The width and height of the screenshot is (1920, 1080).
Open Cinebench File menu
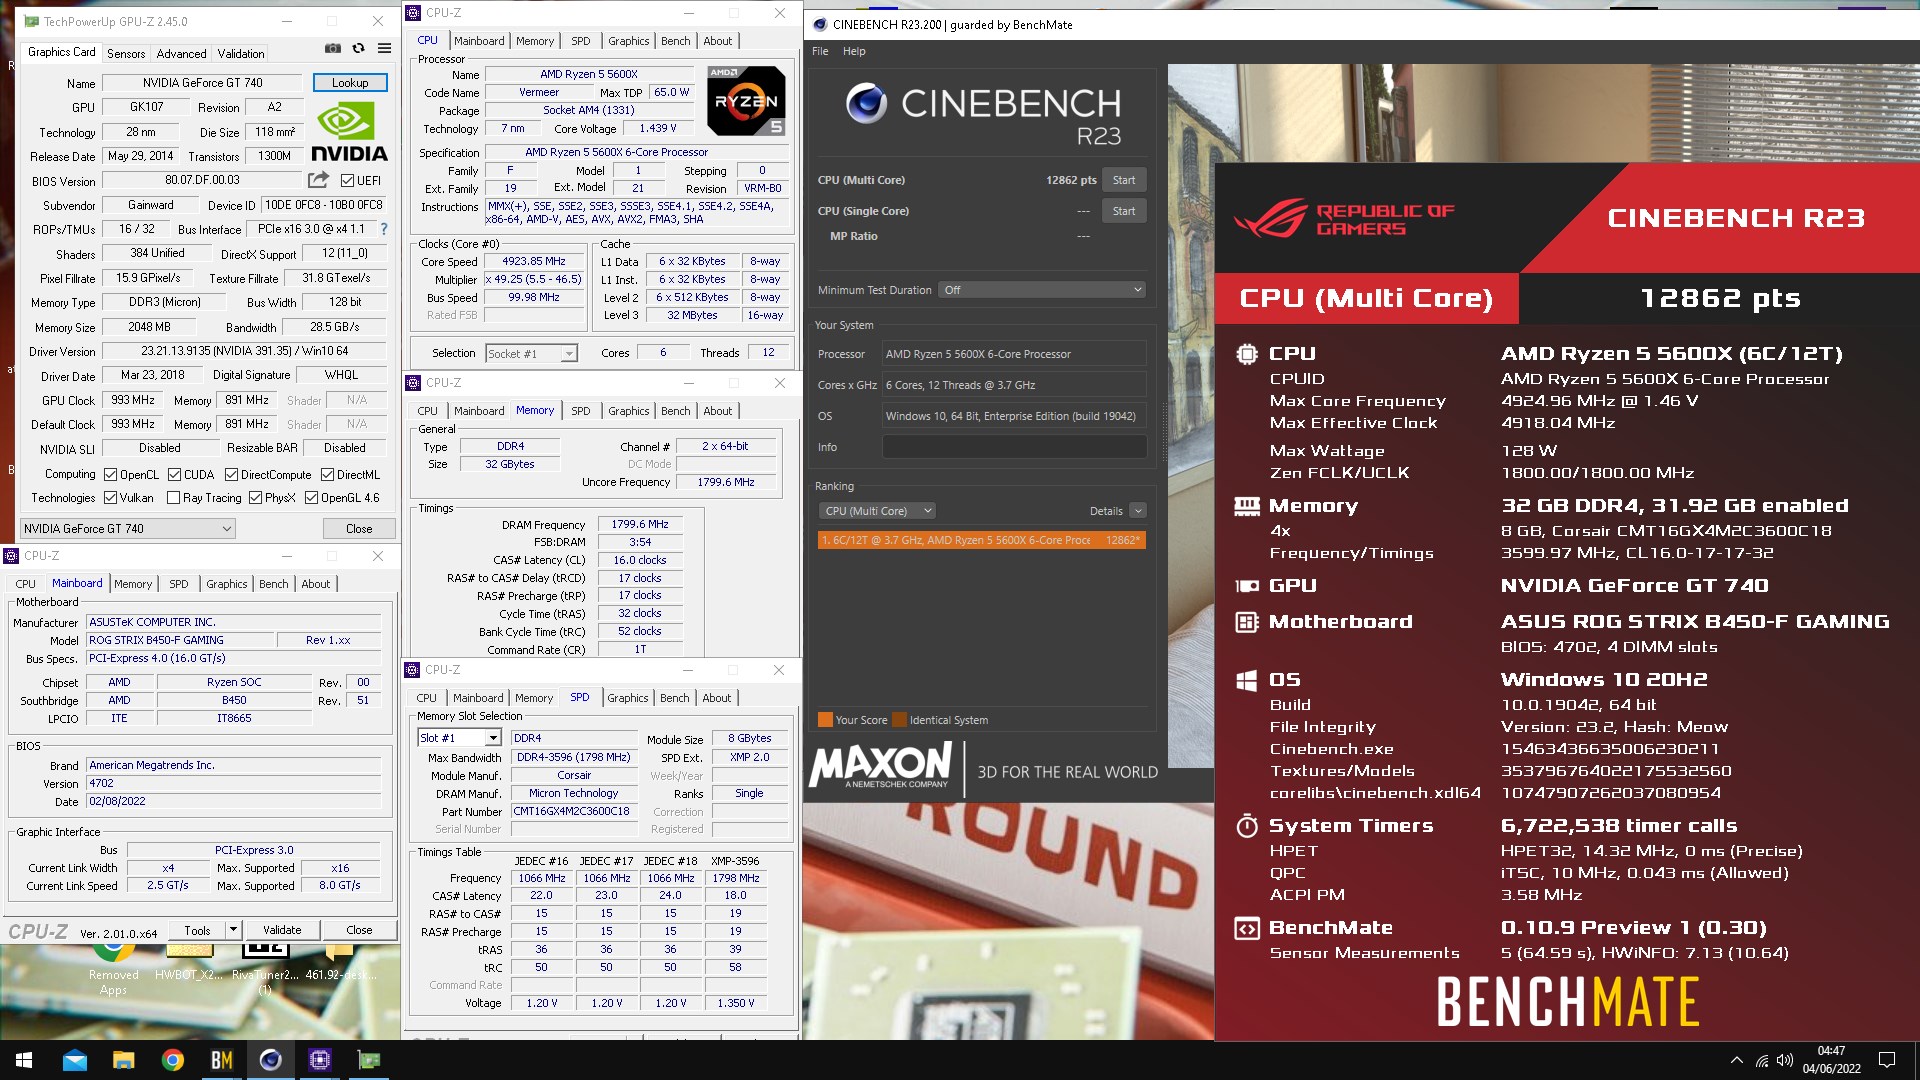pyautogui.click(x=820, y=51)
